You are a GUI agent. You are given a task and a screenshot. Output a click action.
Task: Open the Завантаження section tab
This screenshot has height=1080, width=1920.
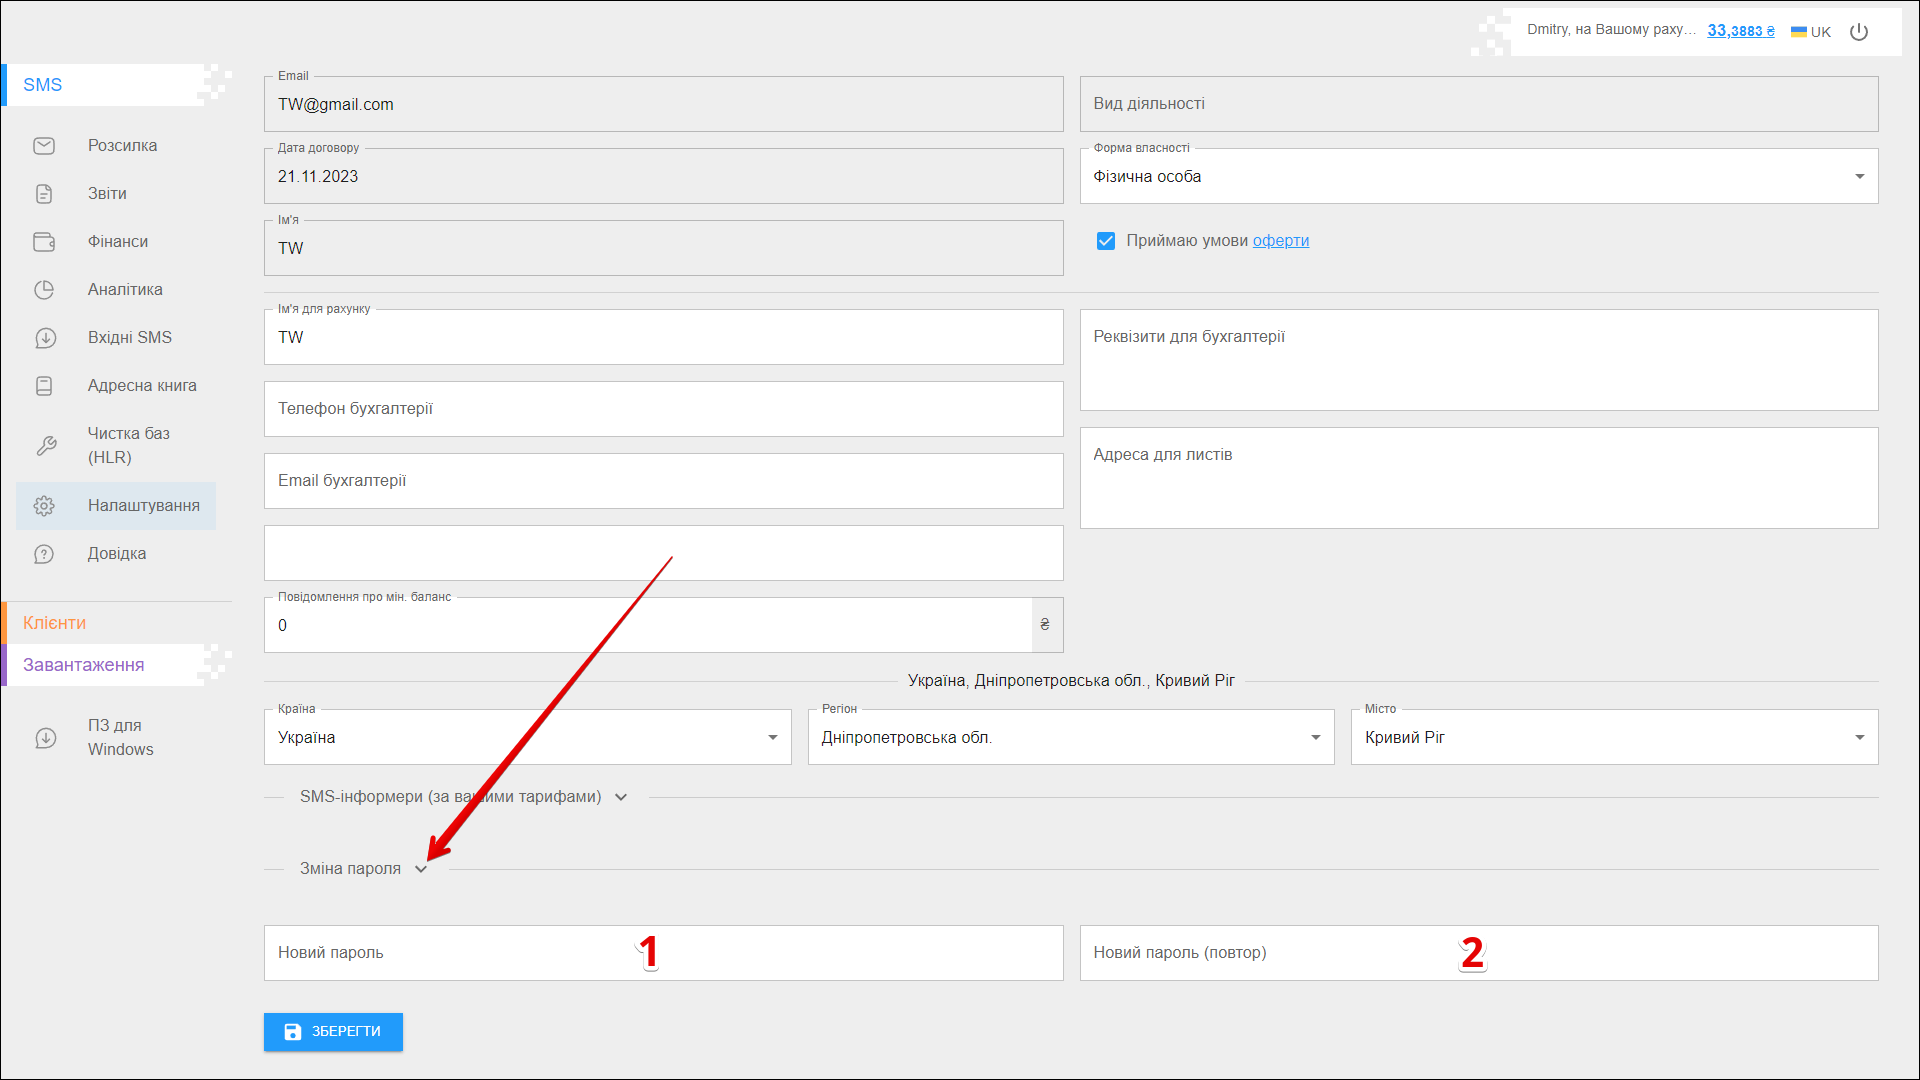(84, 665)
